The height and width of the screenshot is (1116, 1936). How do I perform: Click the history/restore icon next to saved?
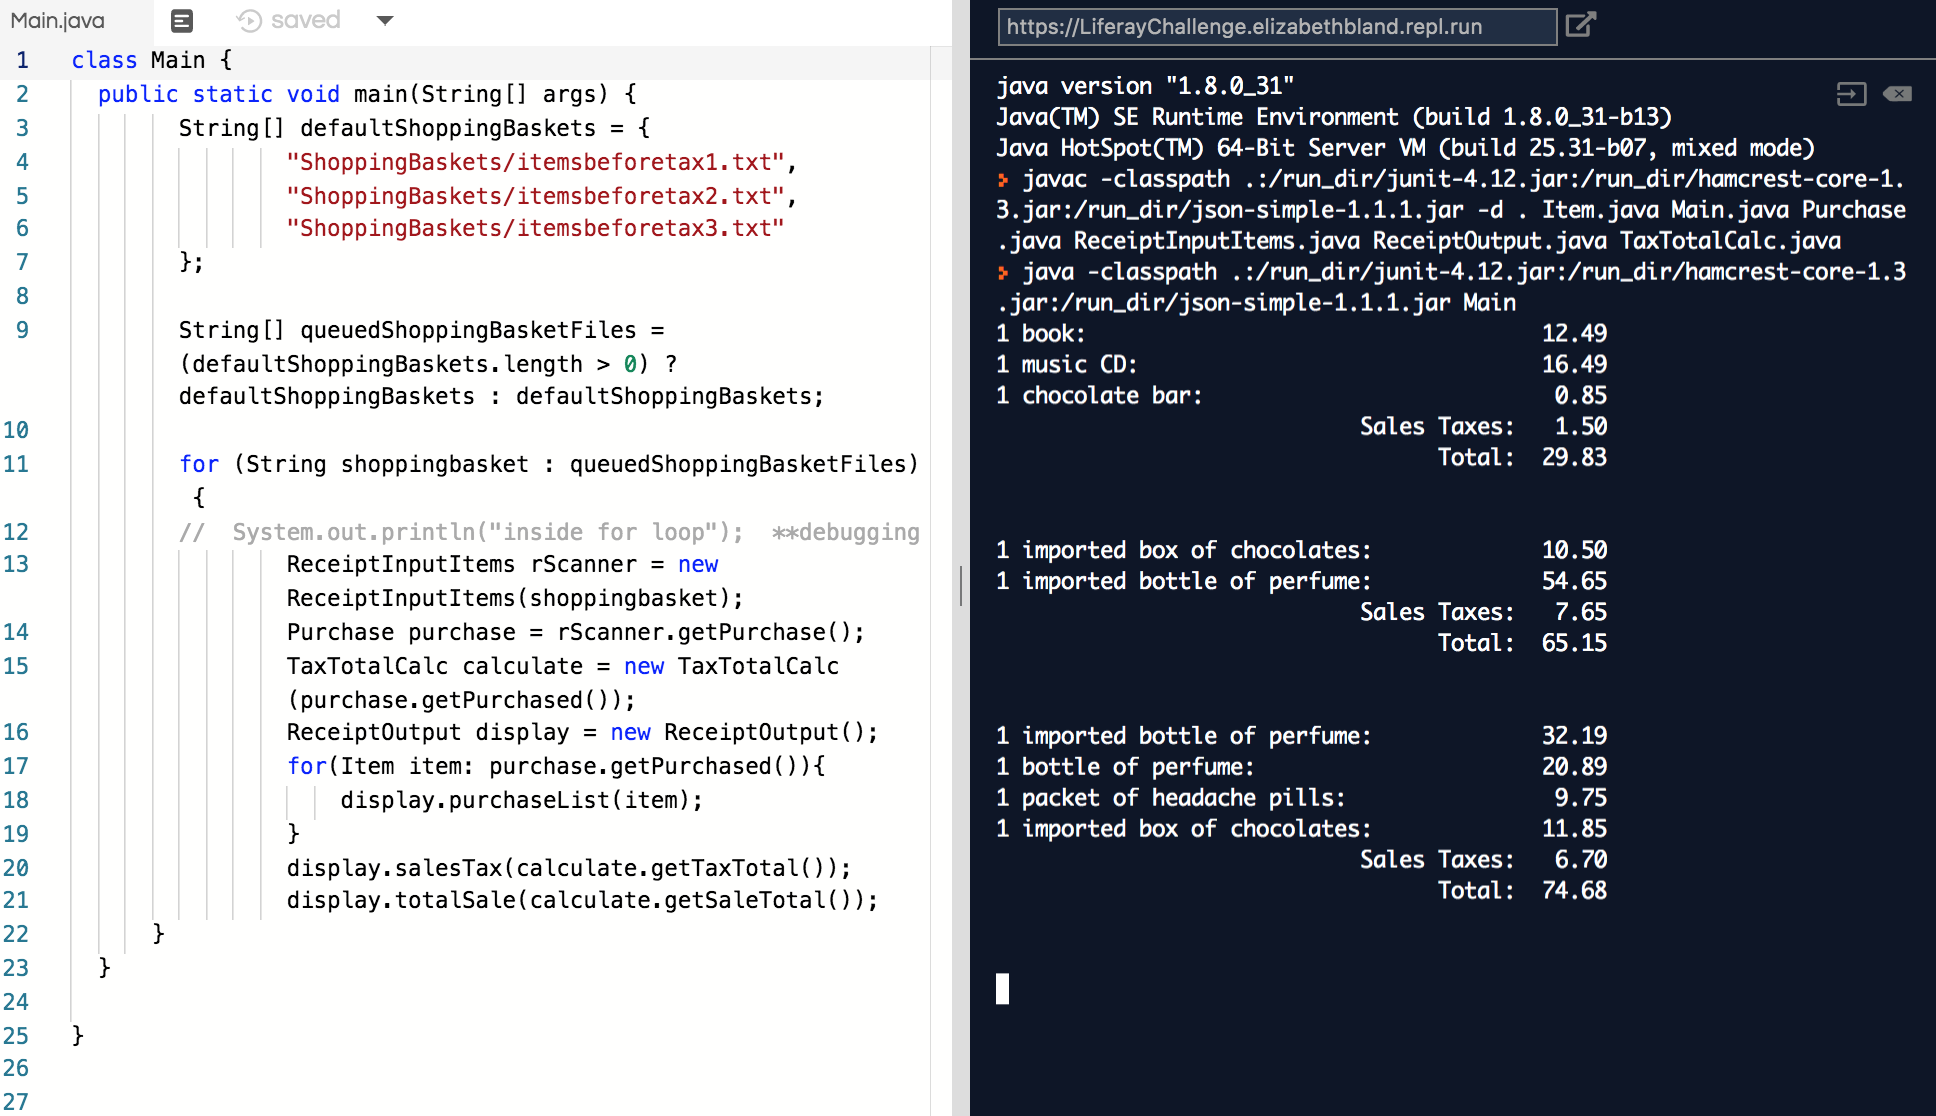point(247,20)
